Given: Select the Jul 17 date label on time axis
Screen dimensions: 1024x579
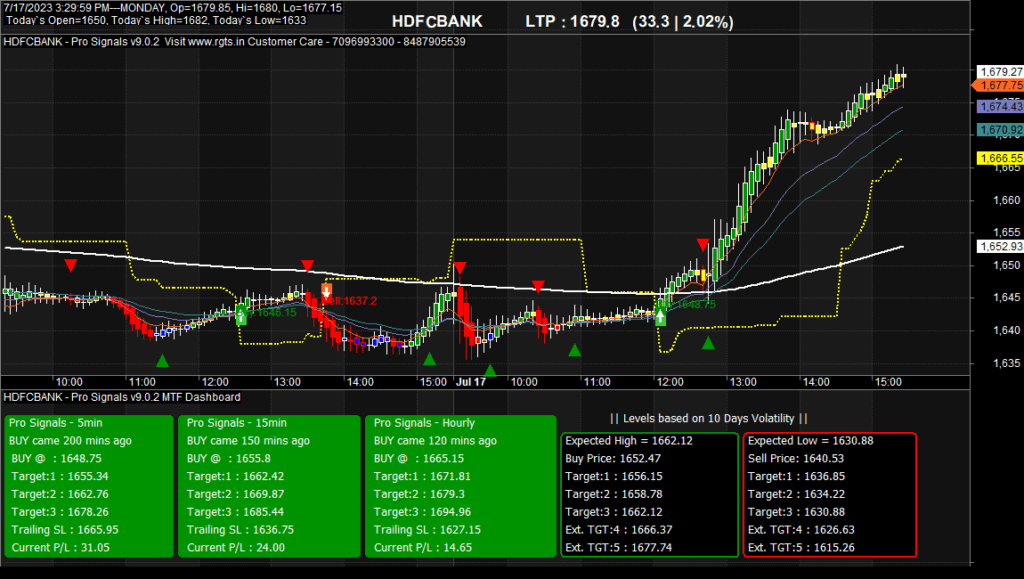Looking at the screenshot, I should [471, 382].
